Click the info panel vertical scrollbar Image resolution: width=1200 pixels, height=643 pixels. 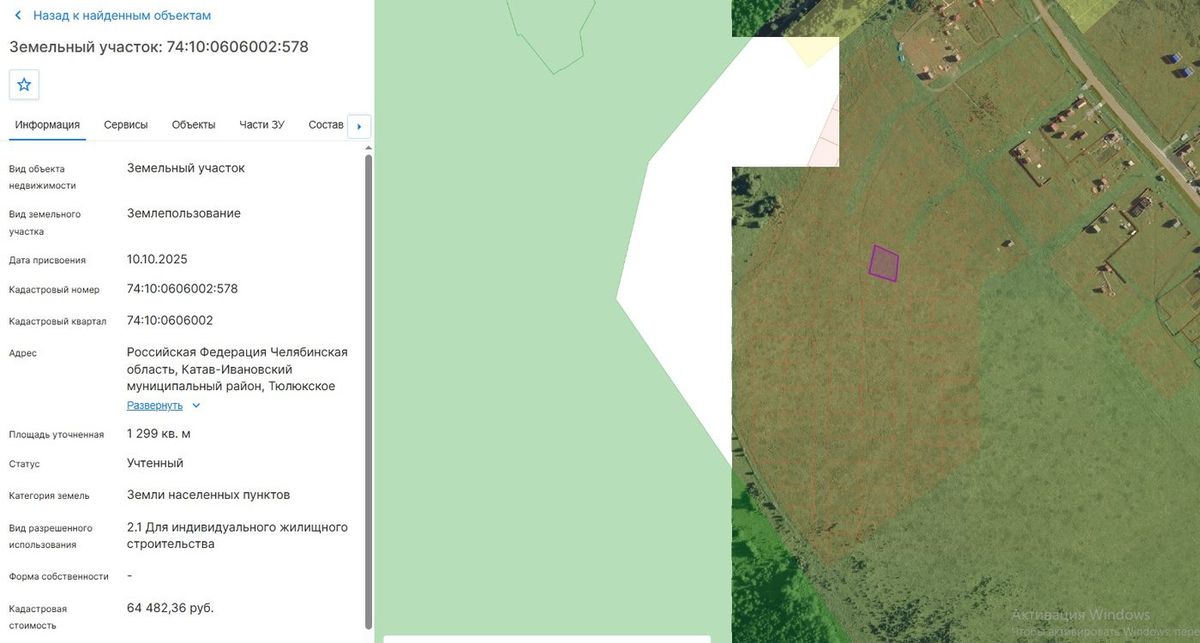[x=368, y=390]
